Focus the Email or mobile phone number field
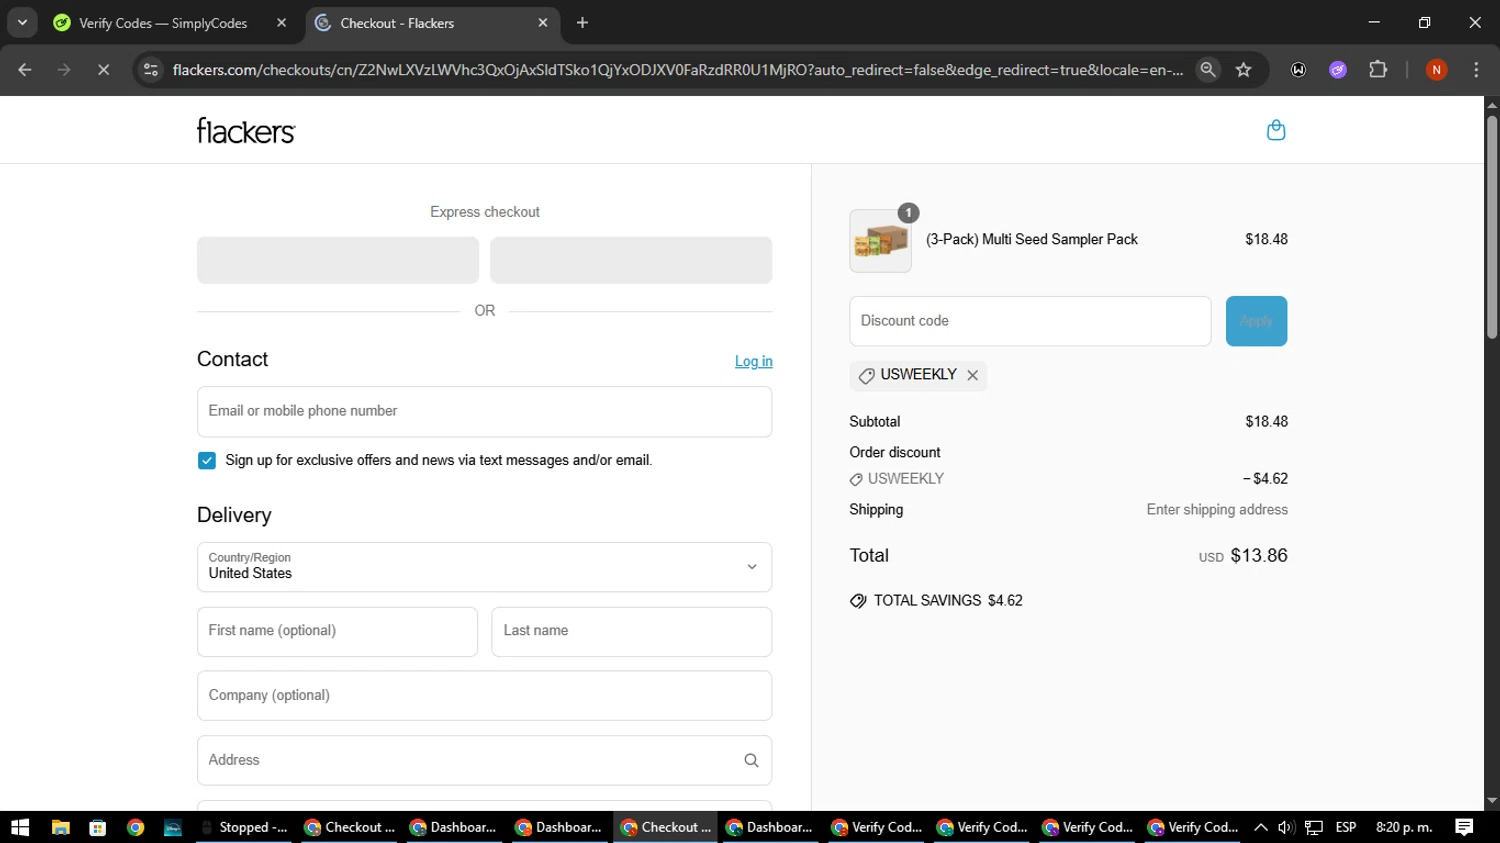Image resolution: width=1500 pixels, height=843 pixels. coord(484,411)
